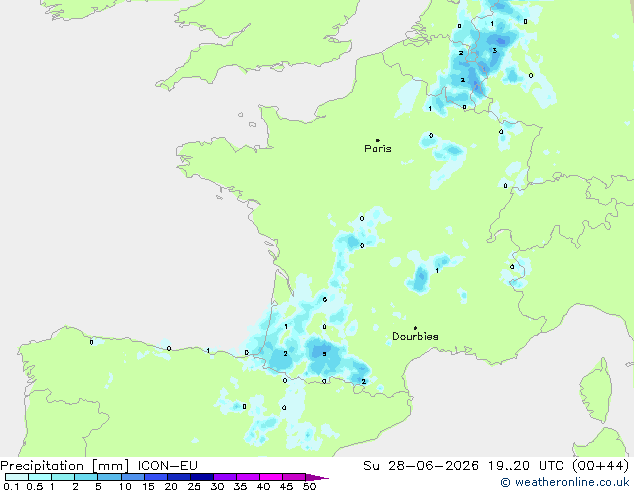Screen dimensions: 634x490
Task: Pick the 35–40 mm legend swatch
Action: 248,477
